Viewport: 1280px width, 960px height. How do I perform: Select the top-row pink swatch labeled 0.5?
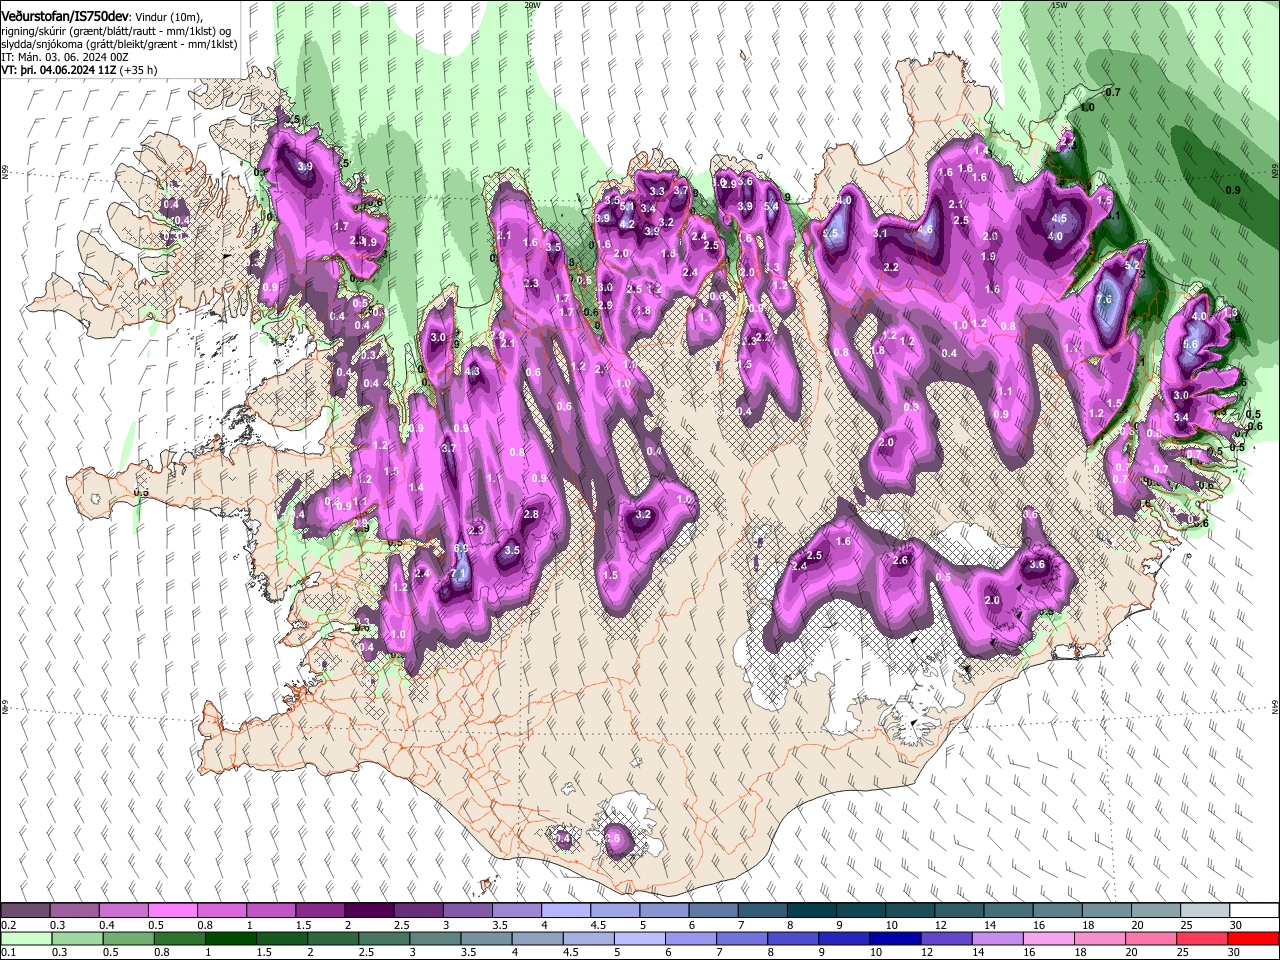[x=173, y=910]
